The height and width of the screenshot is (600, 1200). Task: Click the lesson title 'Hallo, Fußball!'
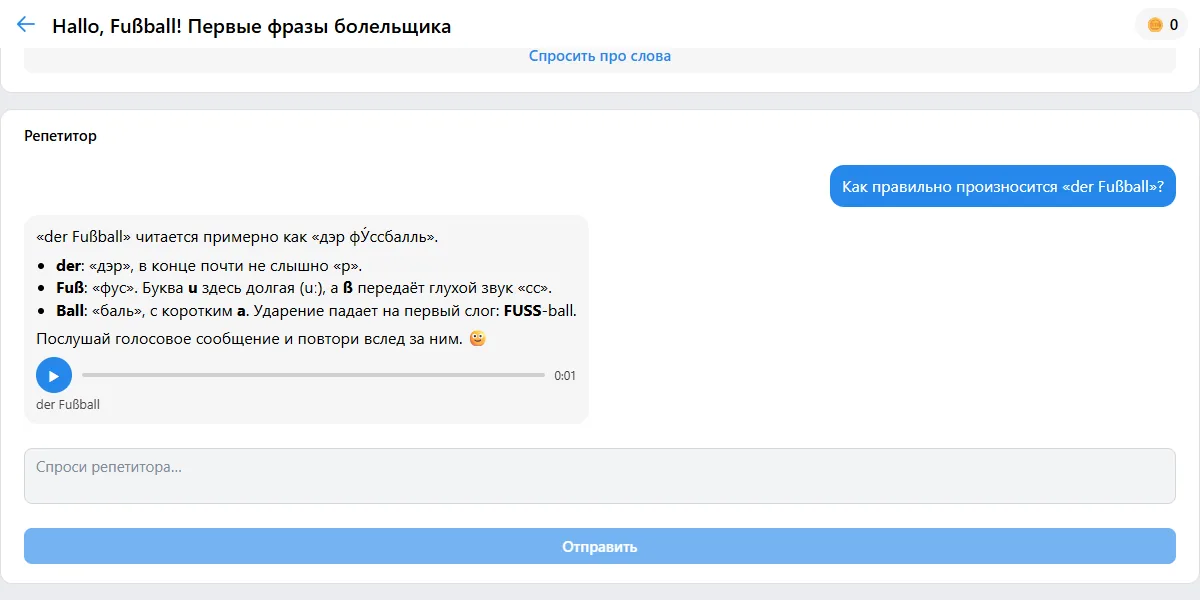click(x=251, y=26)
